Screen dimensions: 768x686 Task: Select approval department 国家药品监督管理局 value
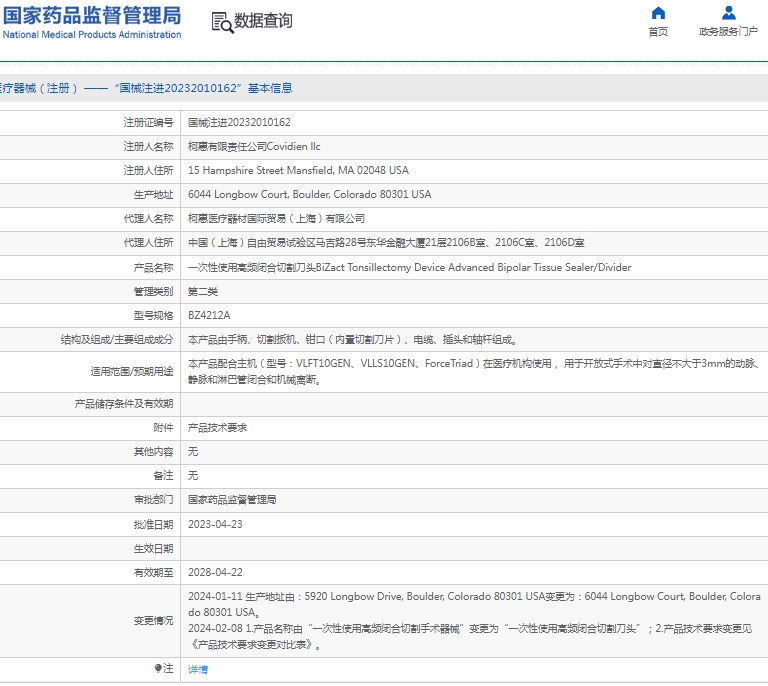click(x=232, y=499)
